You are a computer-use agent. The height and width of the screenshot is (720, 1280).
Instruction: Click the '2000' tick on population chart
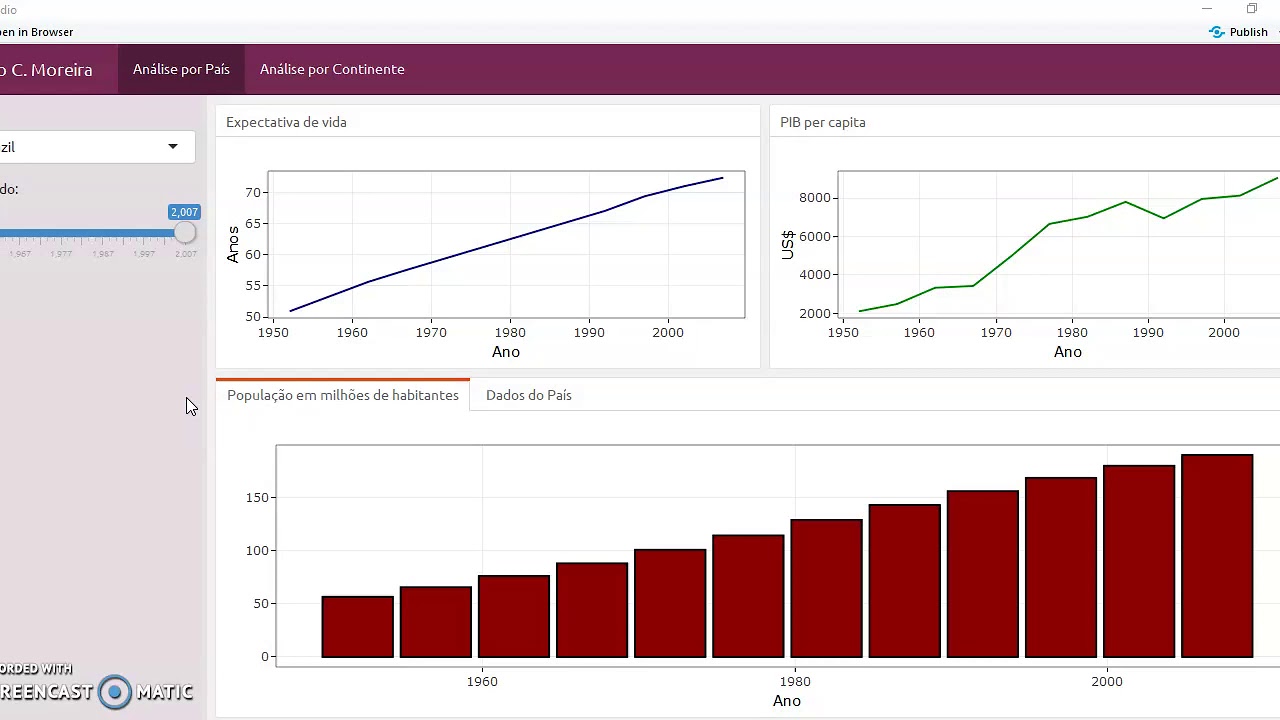coord(1107,681)
